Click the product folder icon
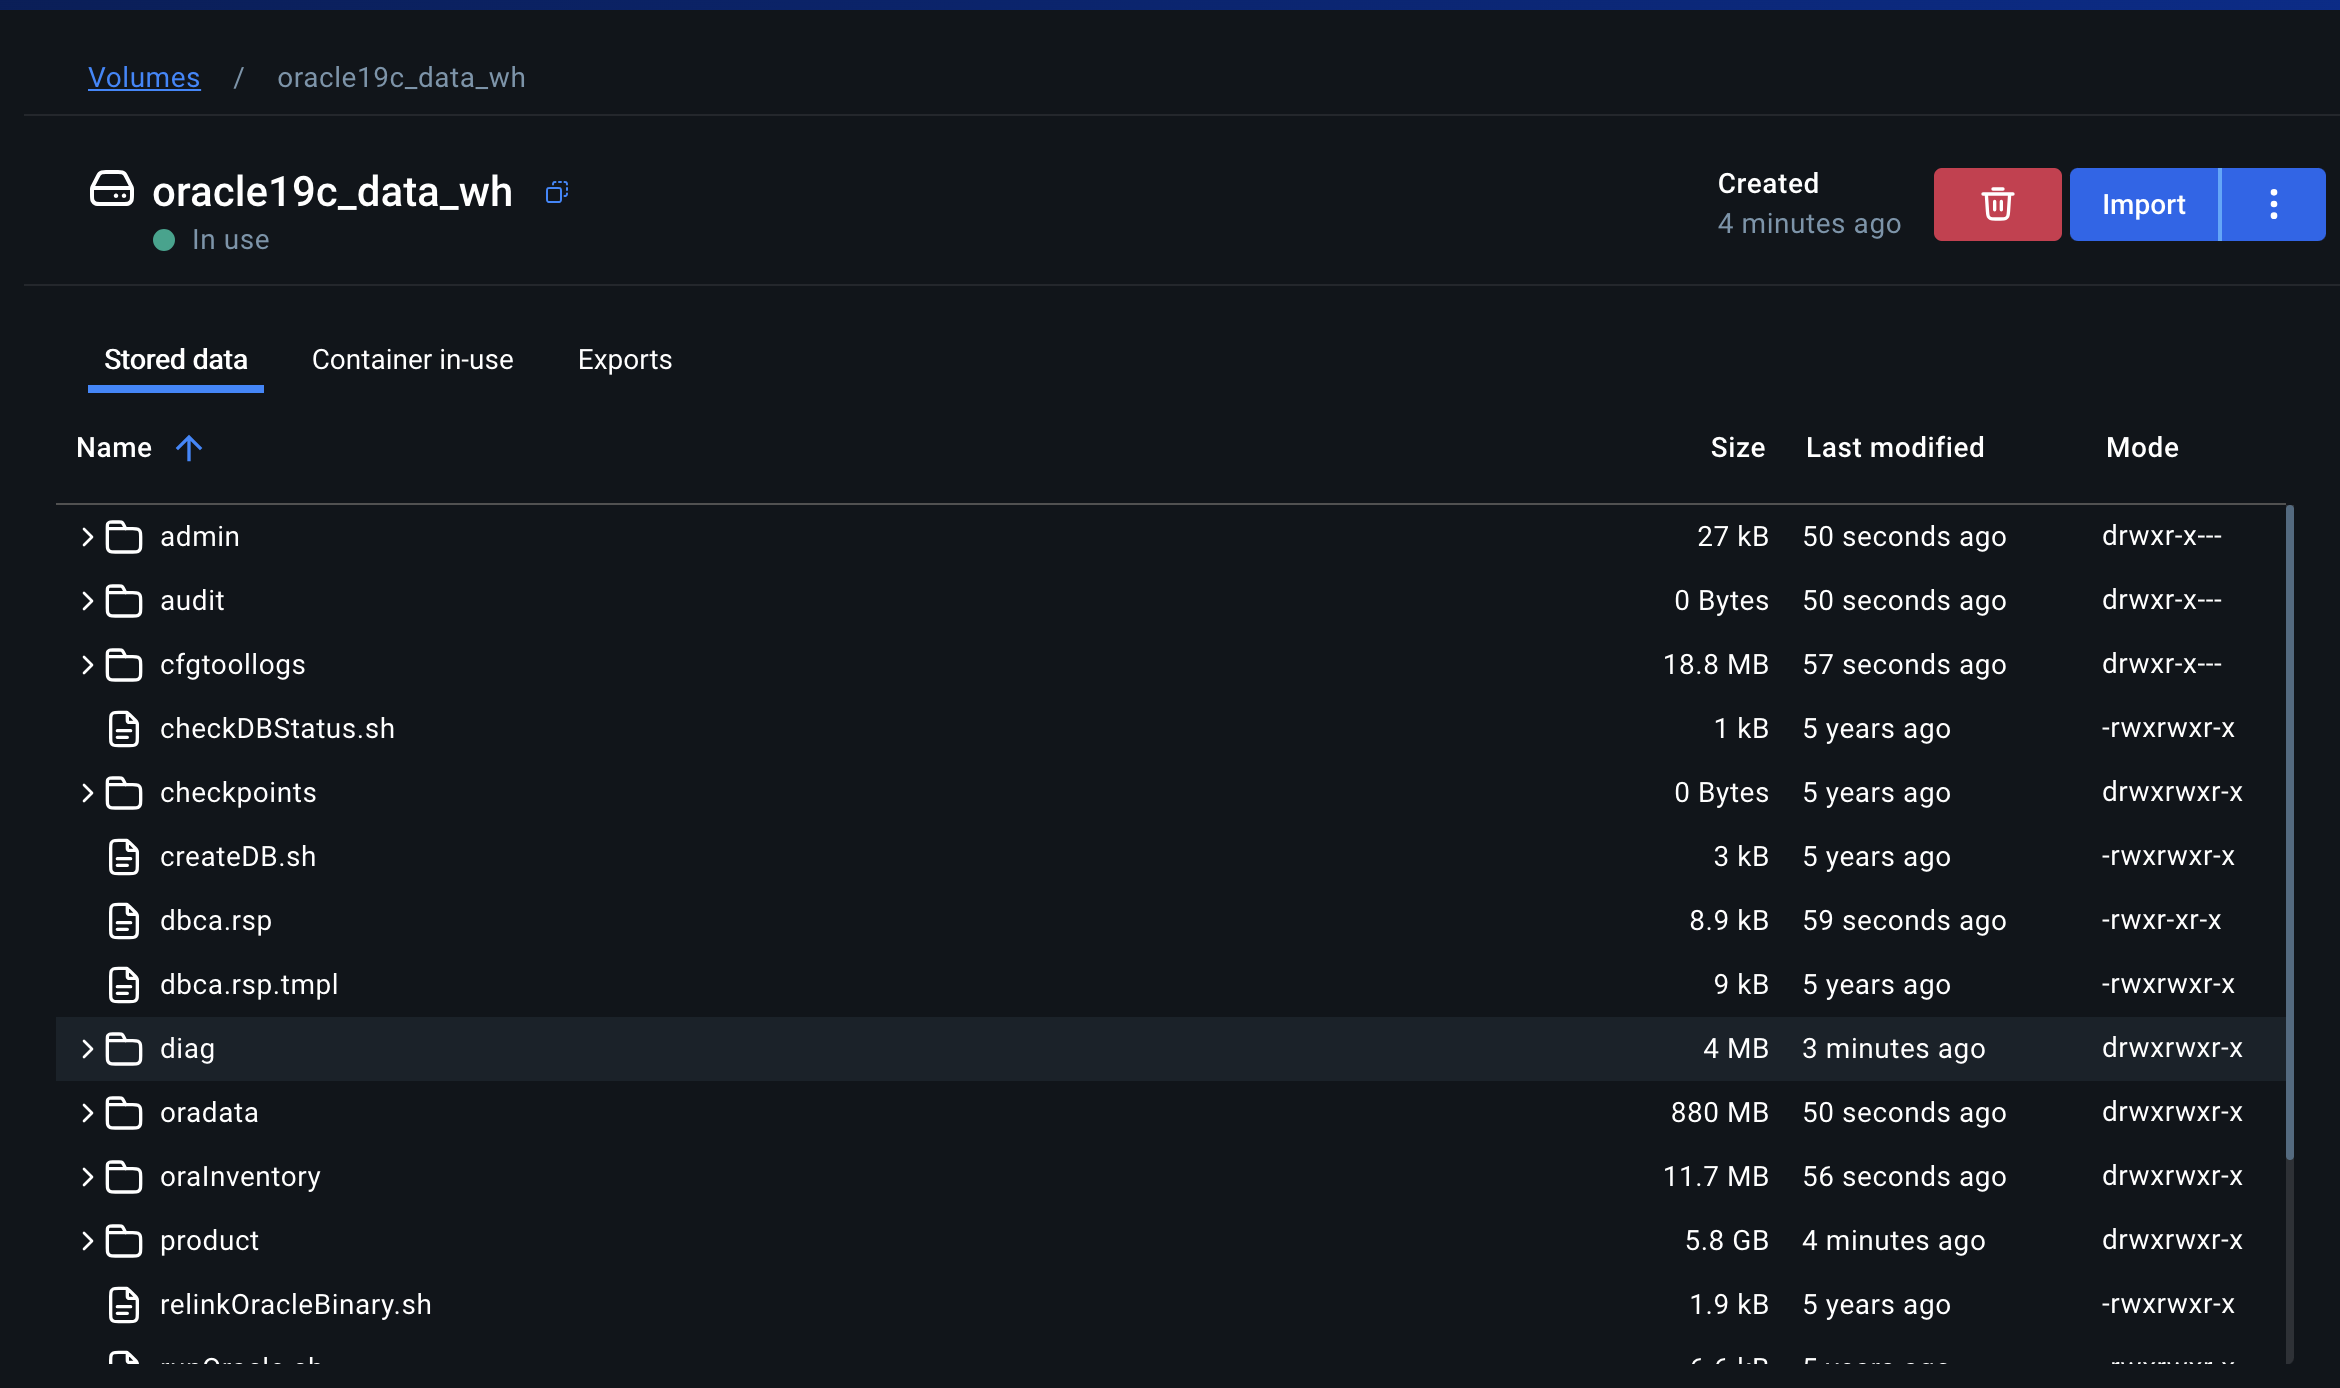Screen dimensions: 2340x1388 pos(124,1241)
